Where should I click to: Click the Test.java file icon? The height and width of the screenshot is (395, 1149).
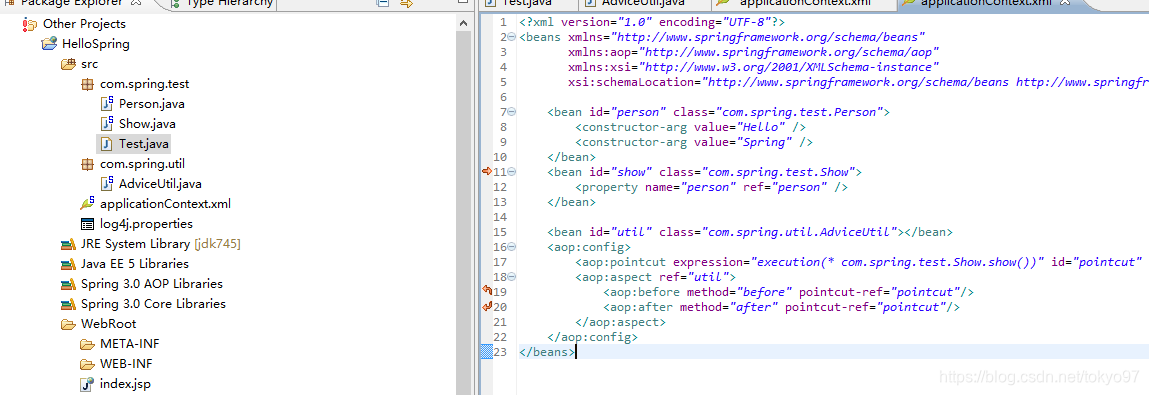click(106, 144)
